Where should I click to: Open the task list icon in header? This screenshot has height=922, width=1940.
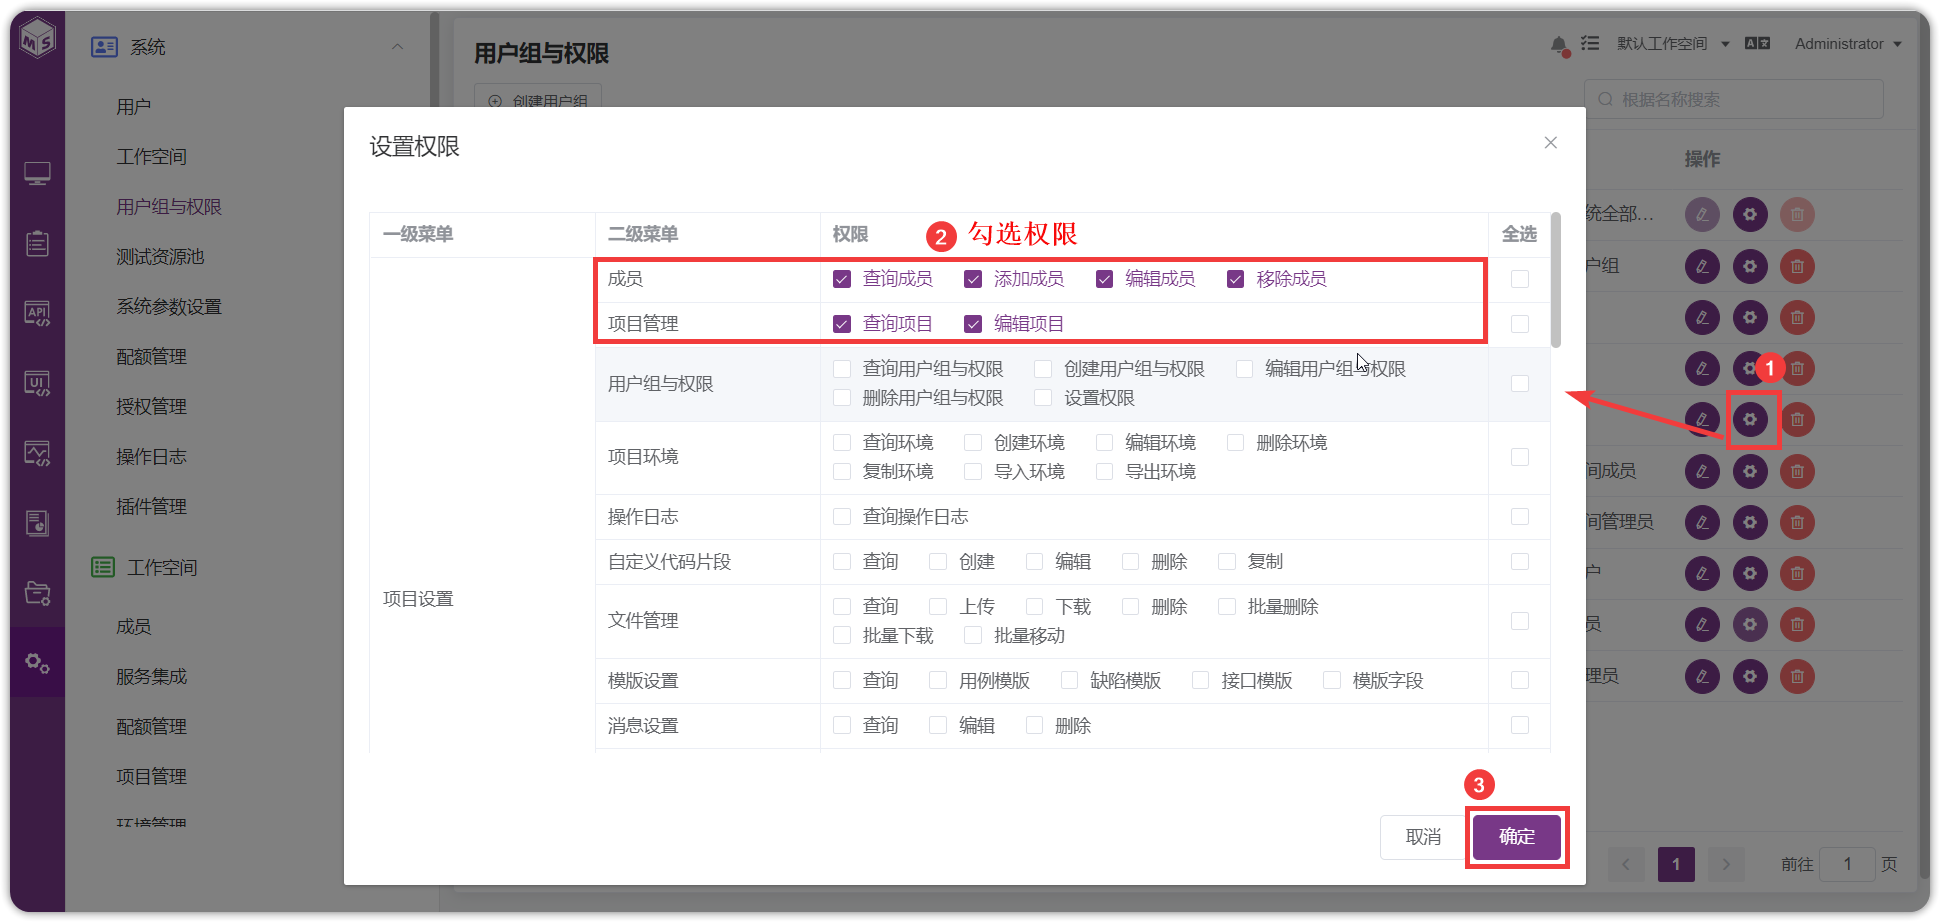point(1590,43)
